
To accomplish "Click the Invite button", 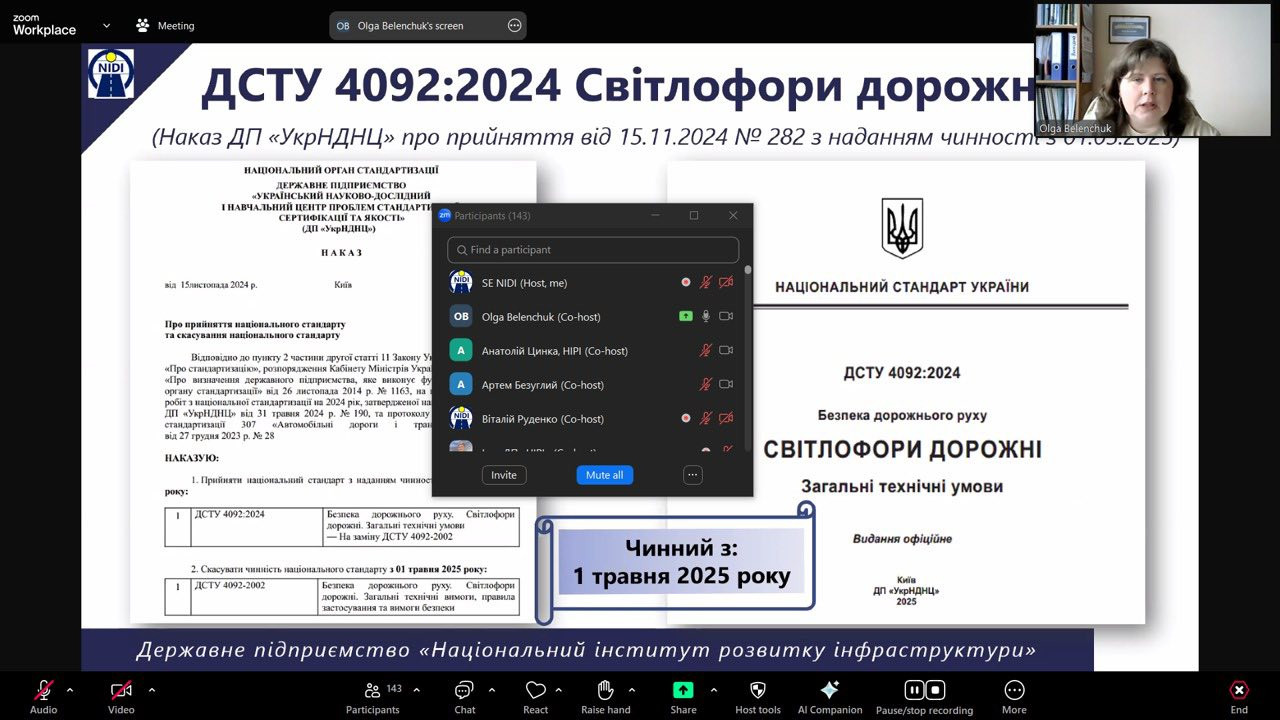I will 504,475.
